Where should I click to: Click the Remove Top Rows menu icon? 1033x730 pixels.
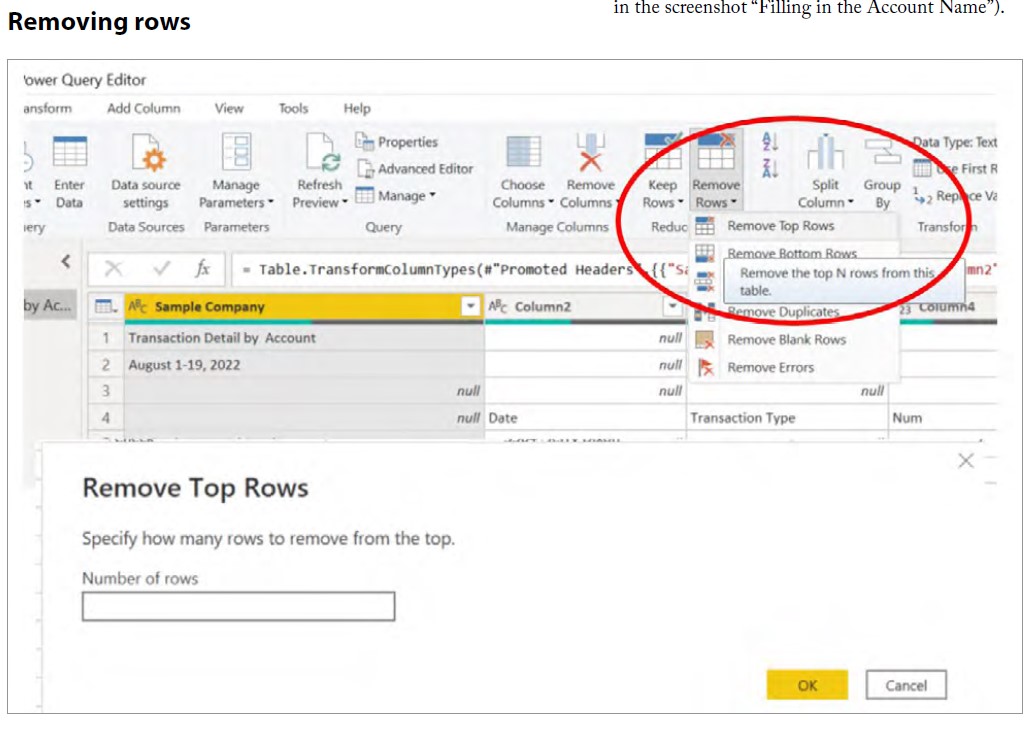(x=705, y=226)
